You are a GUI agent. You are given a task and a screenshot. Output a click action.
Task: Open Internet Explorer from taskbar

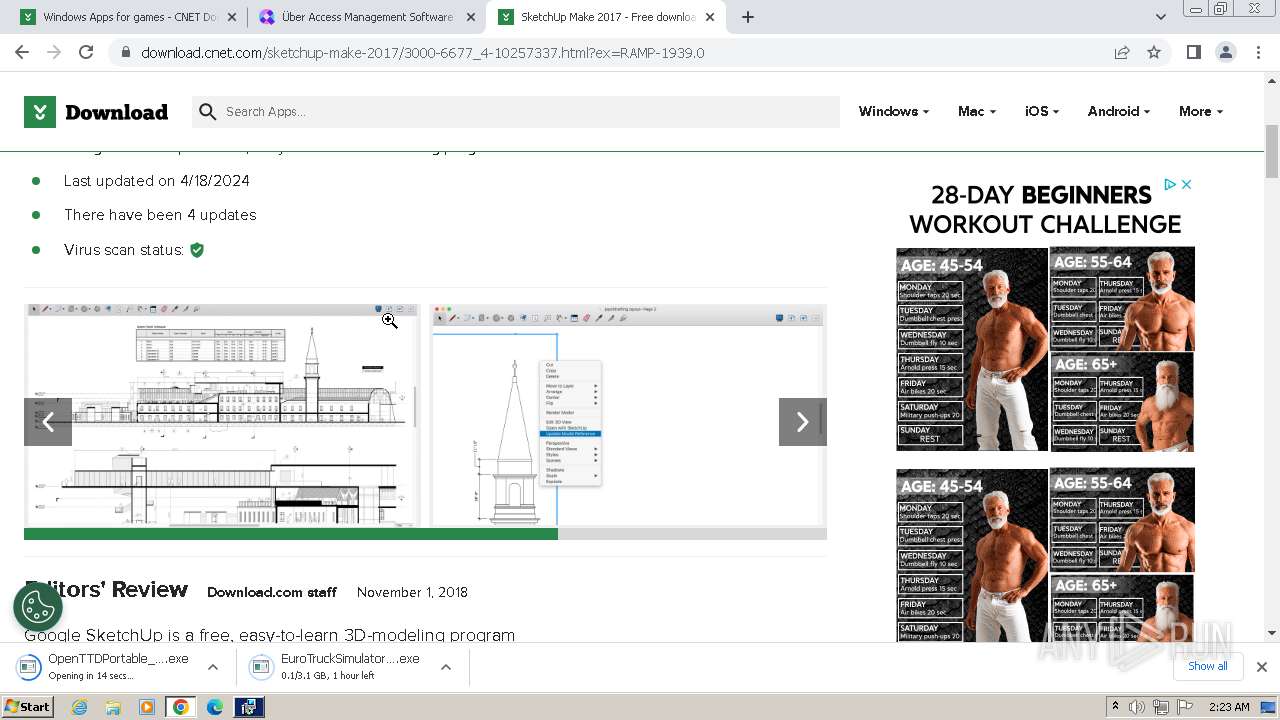pyautogui.click(x=80, y=707)
